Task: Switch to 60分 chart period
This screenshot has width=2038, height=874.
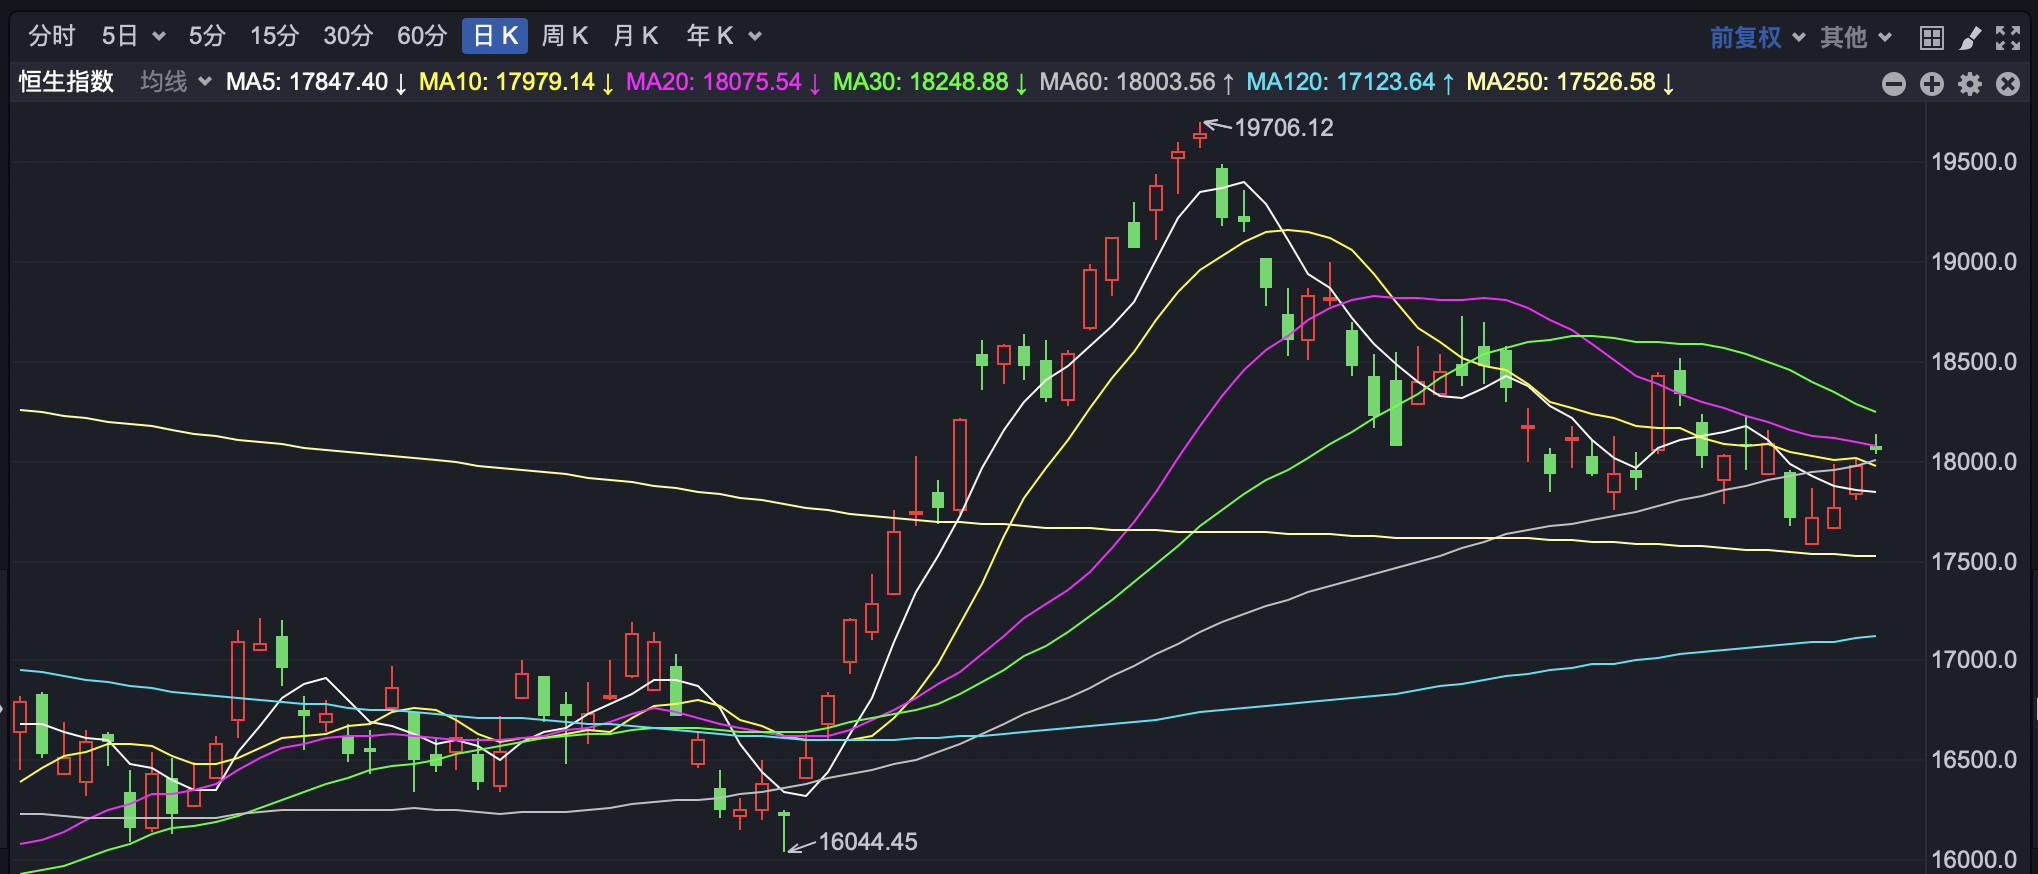Action: (x=422, y=36)
